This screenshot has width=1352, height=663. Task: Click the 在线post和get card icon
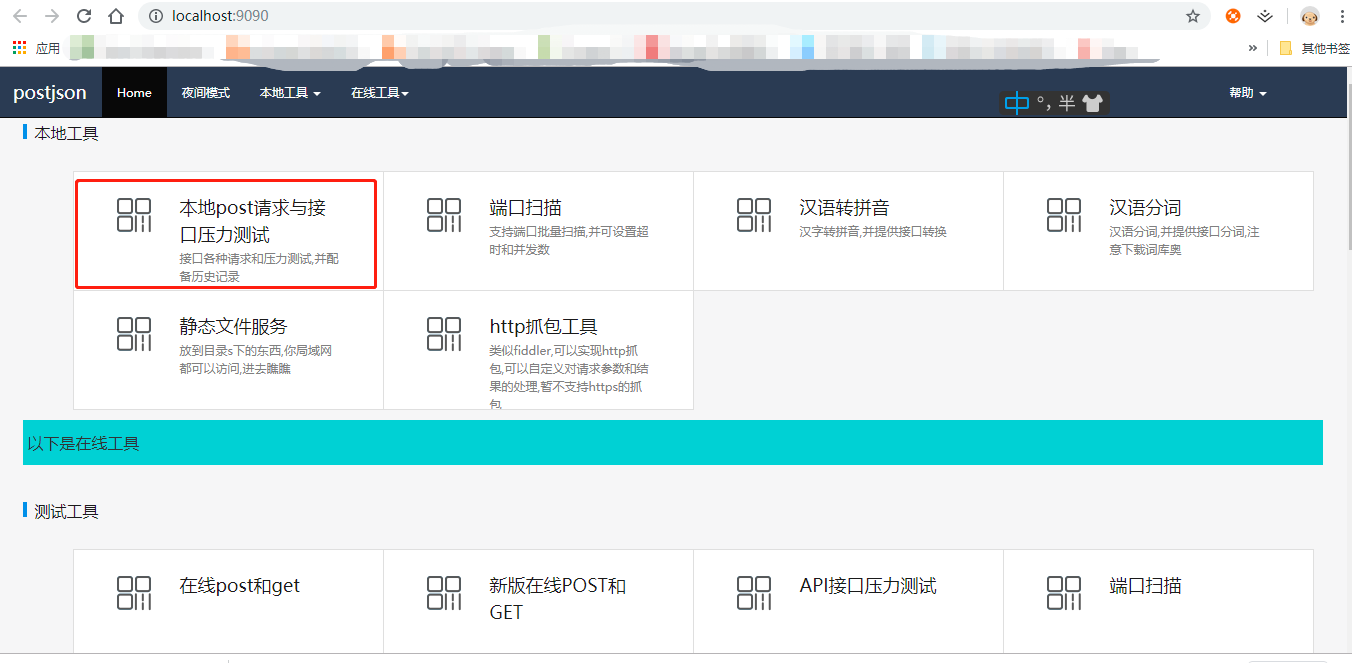click(134, 593)
